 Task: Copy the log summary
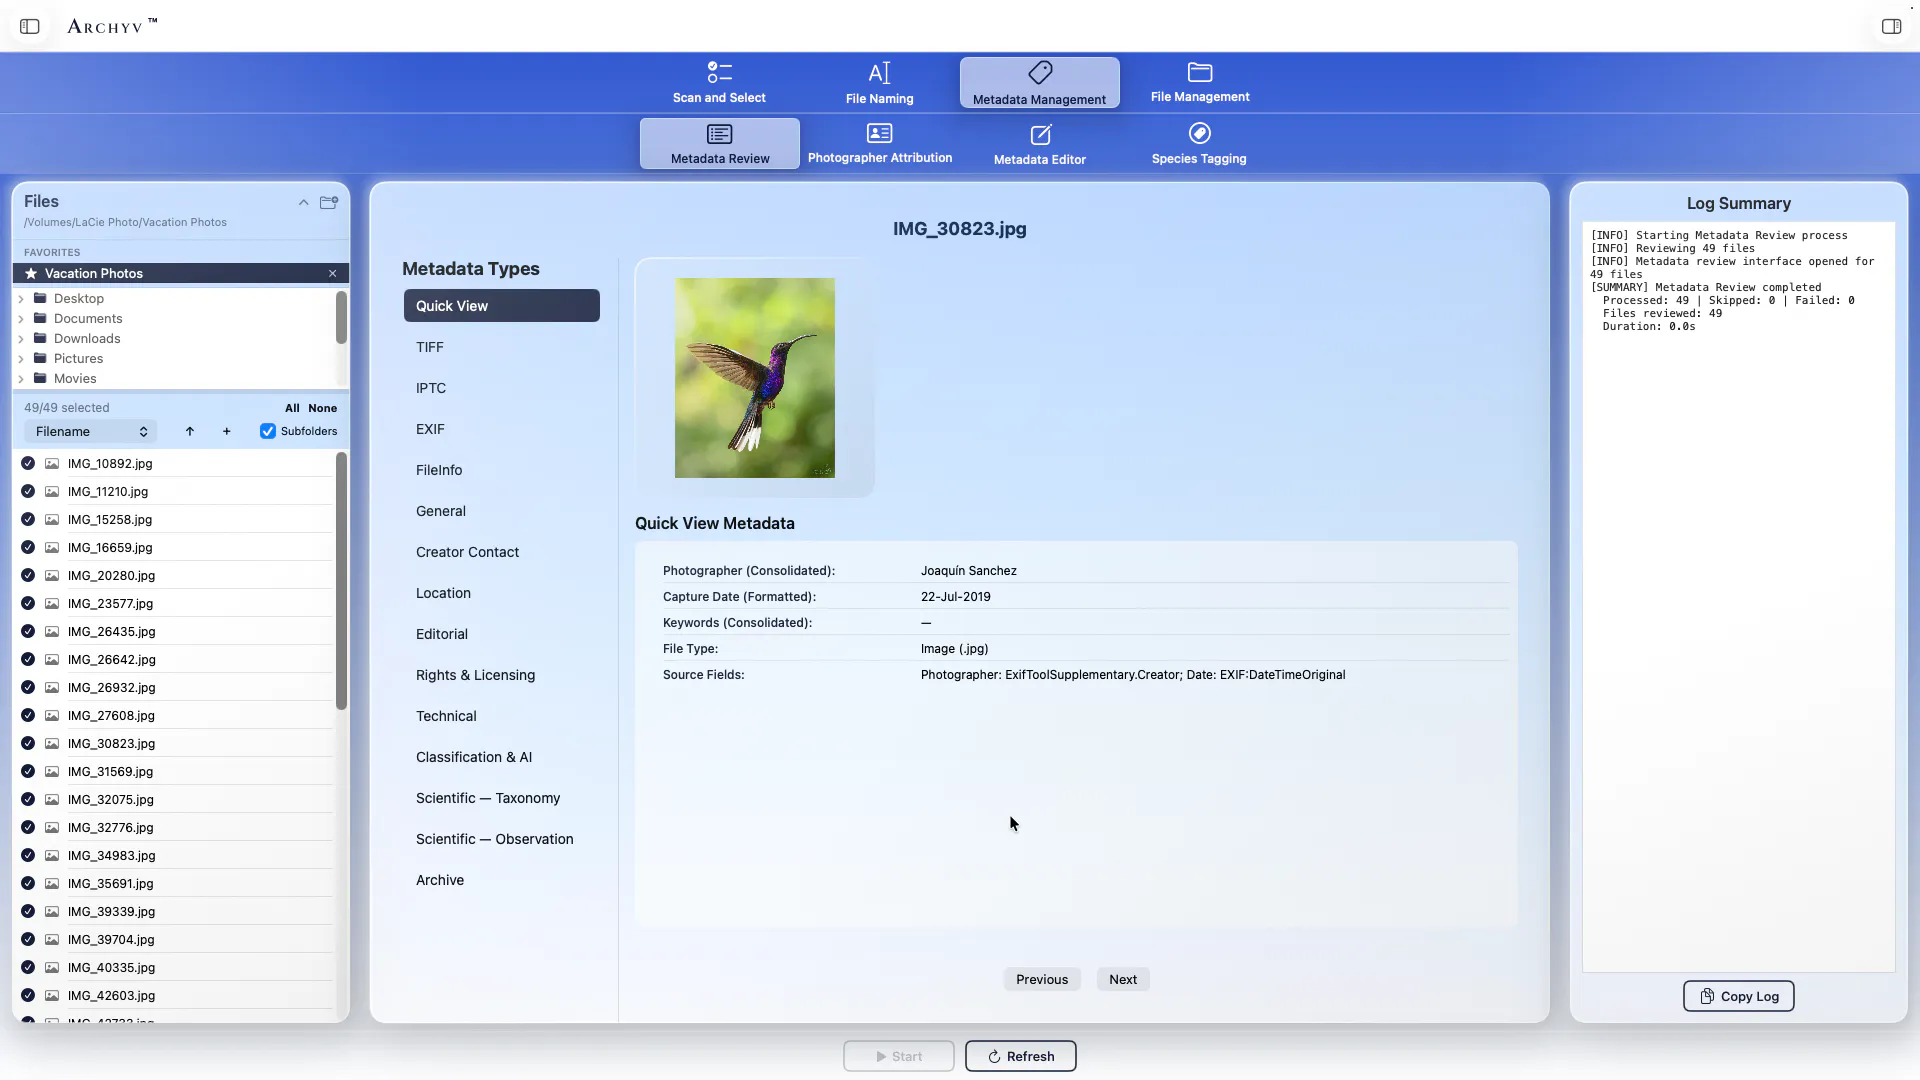click(1739, 997)
